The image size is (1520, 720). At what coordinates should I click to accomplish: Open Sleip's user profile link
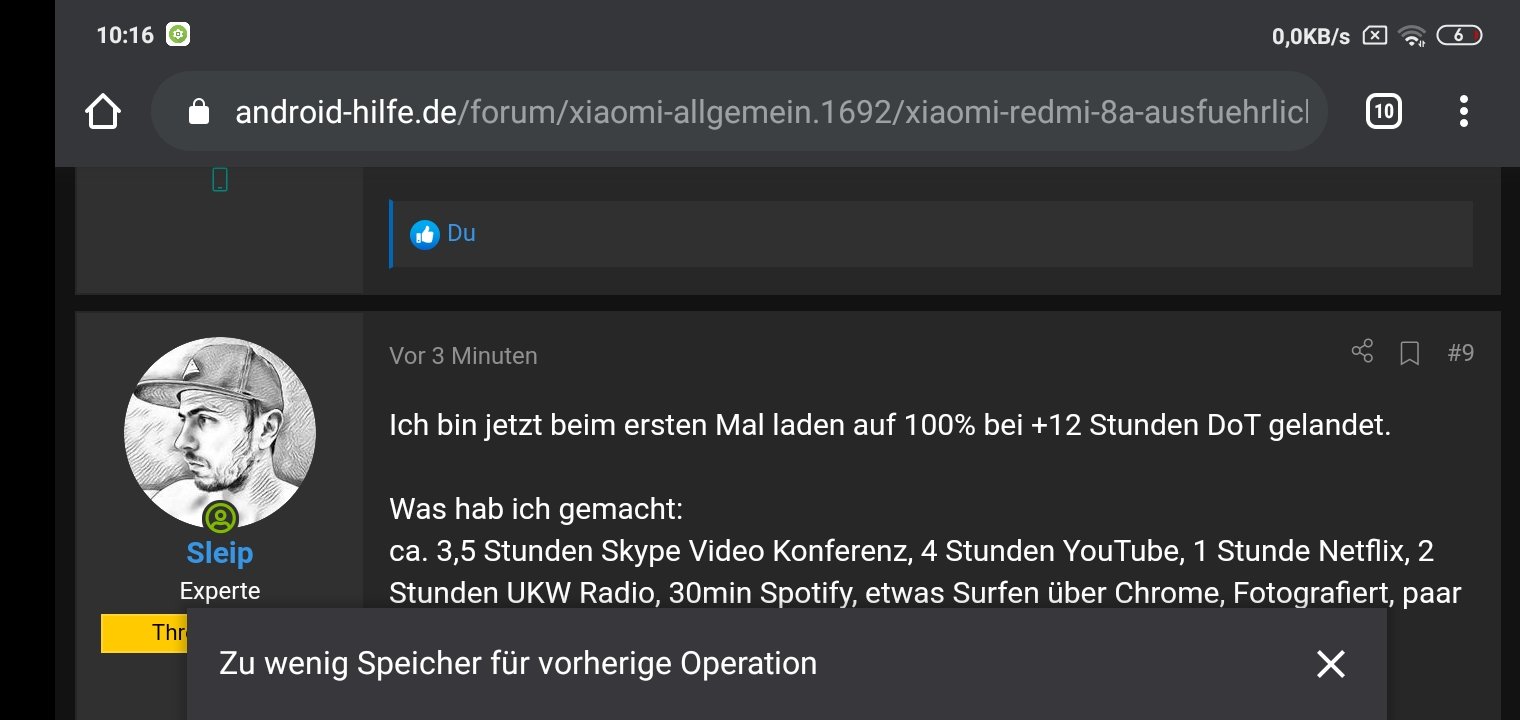(x=220, y=552)
